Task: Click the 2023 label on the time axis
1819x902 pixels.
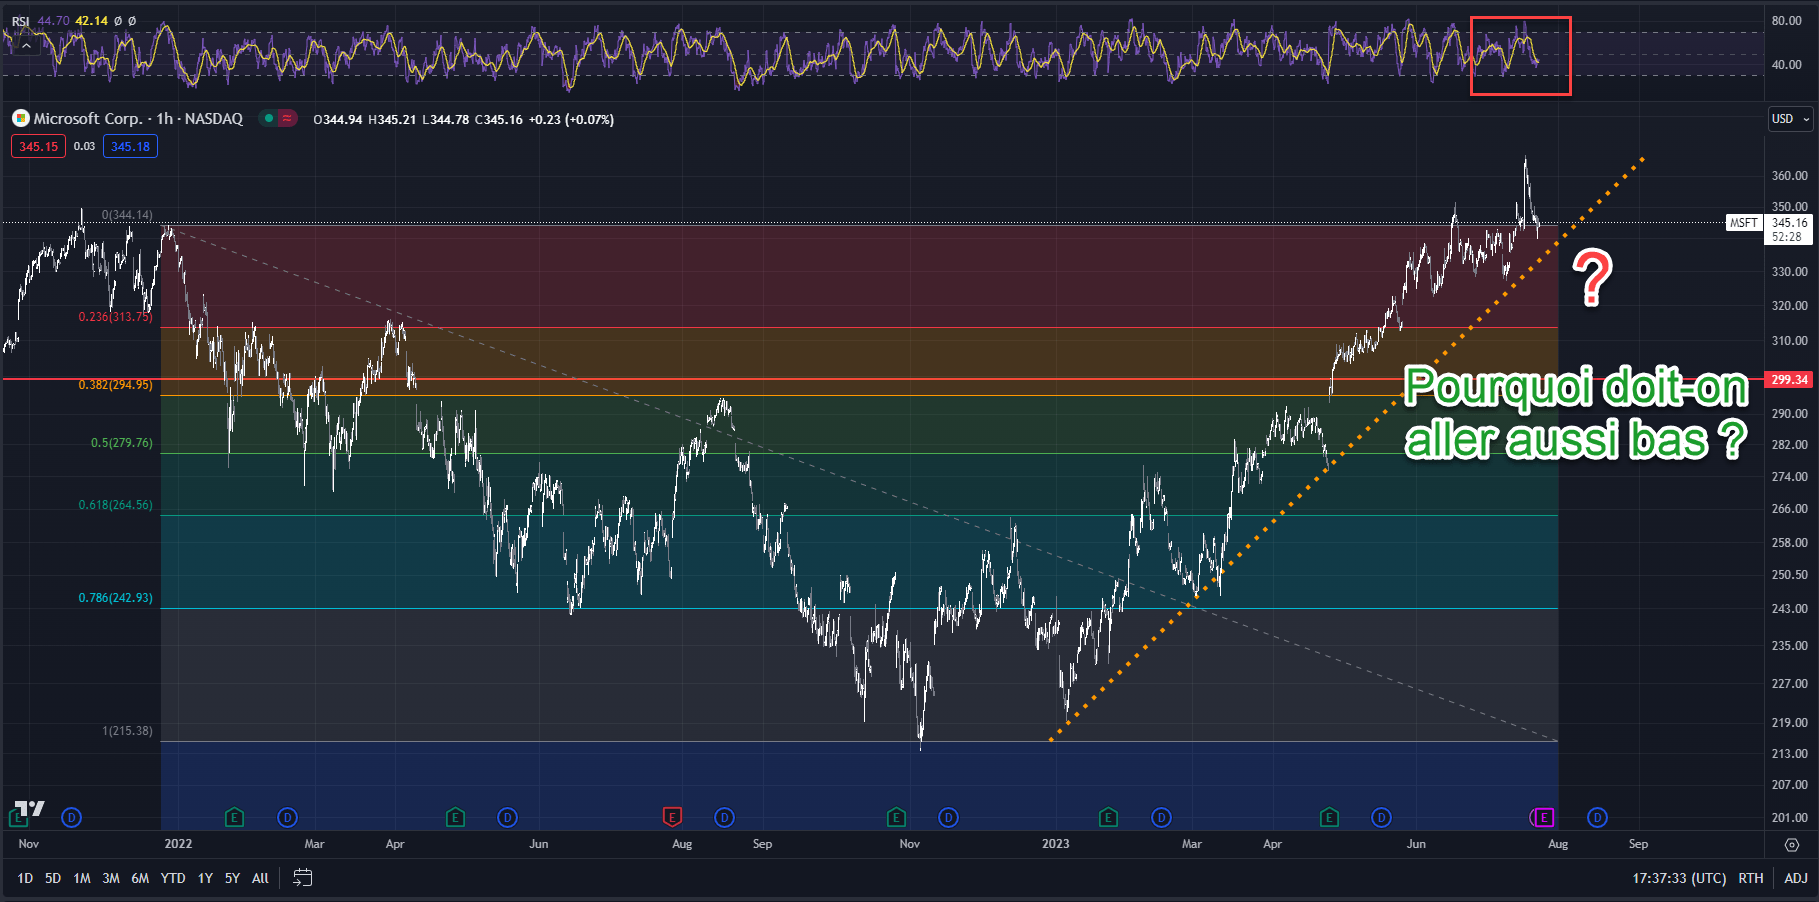Action: pos(1056,844)
